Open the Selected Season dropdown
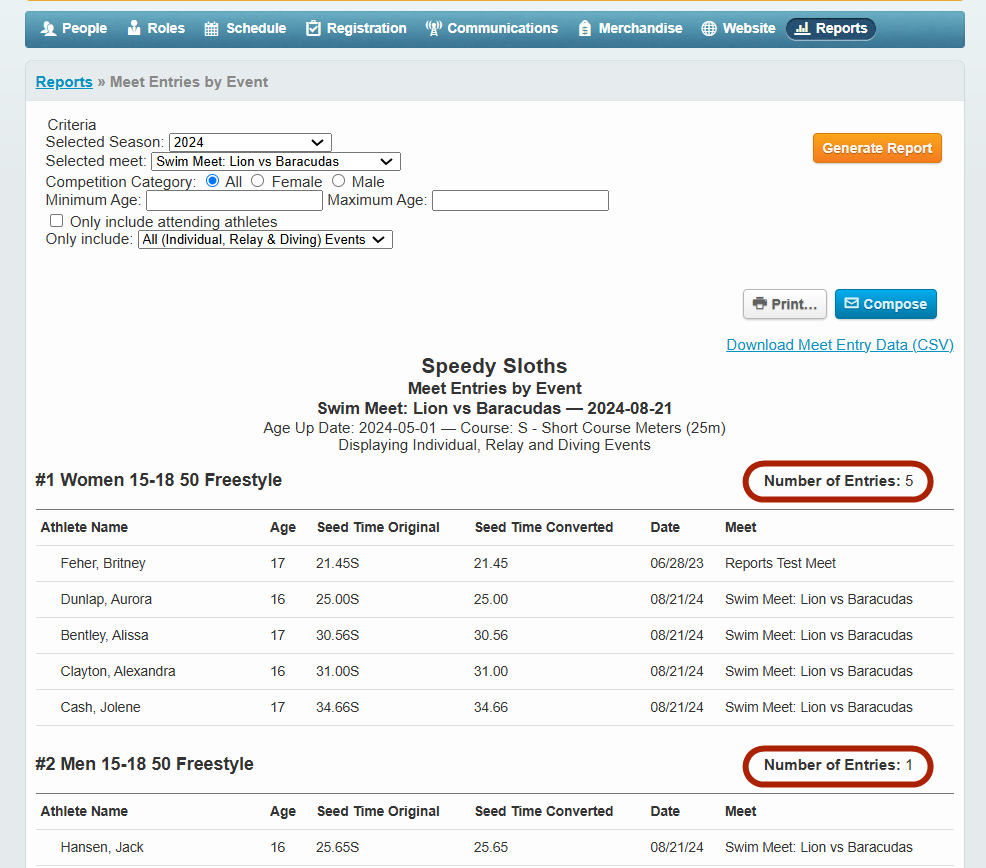Viewport: 986px width, 868px height. tap(250, 142)
